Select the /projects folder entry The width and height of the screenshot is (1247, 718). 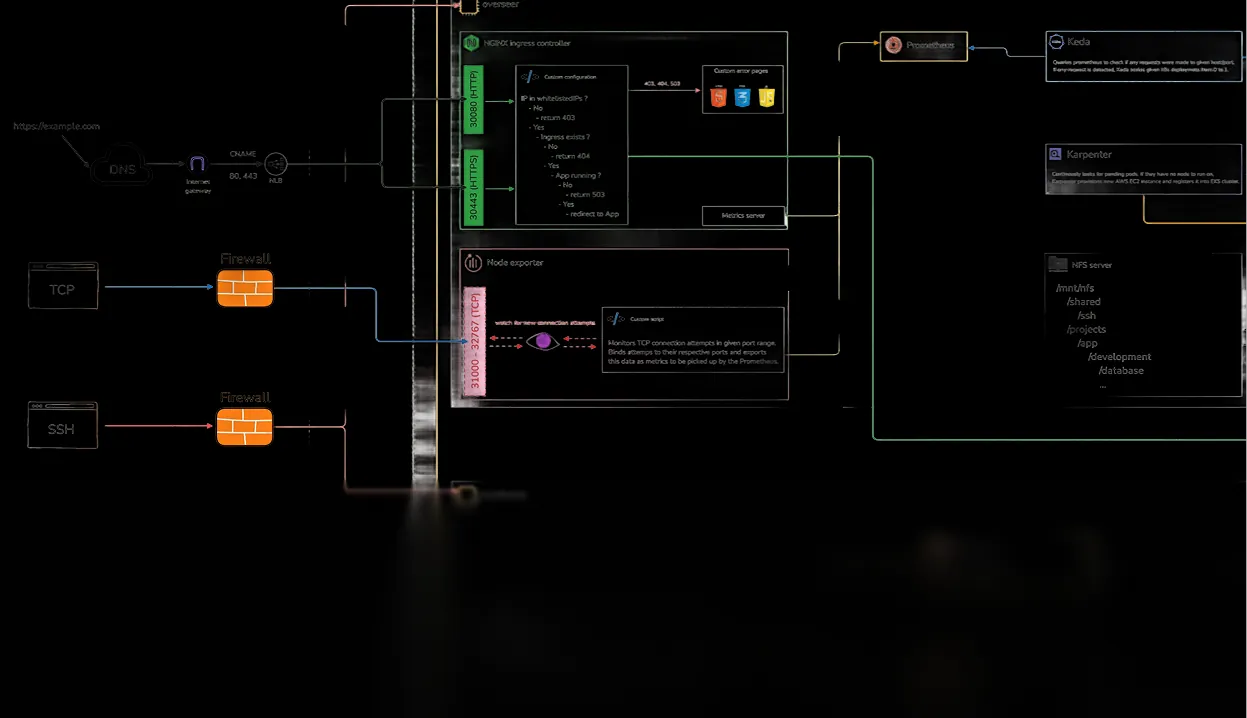[1086, 329]
